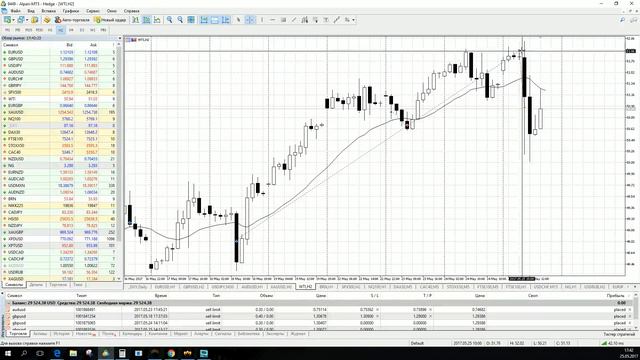The image size is (640, 360).
Task: Open new chart from toolbar
Action: [x=7, y=20]
